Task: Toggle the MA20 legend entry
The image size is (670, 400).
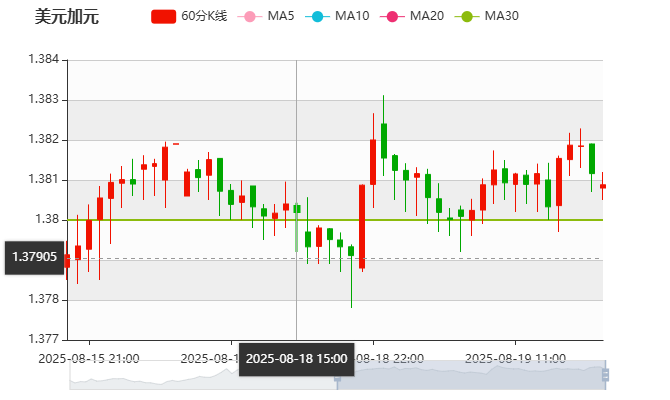Action: 412,16
